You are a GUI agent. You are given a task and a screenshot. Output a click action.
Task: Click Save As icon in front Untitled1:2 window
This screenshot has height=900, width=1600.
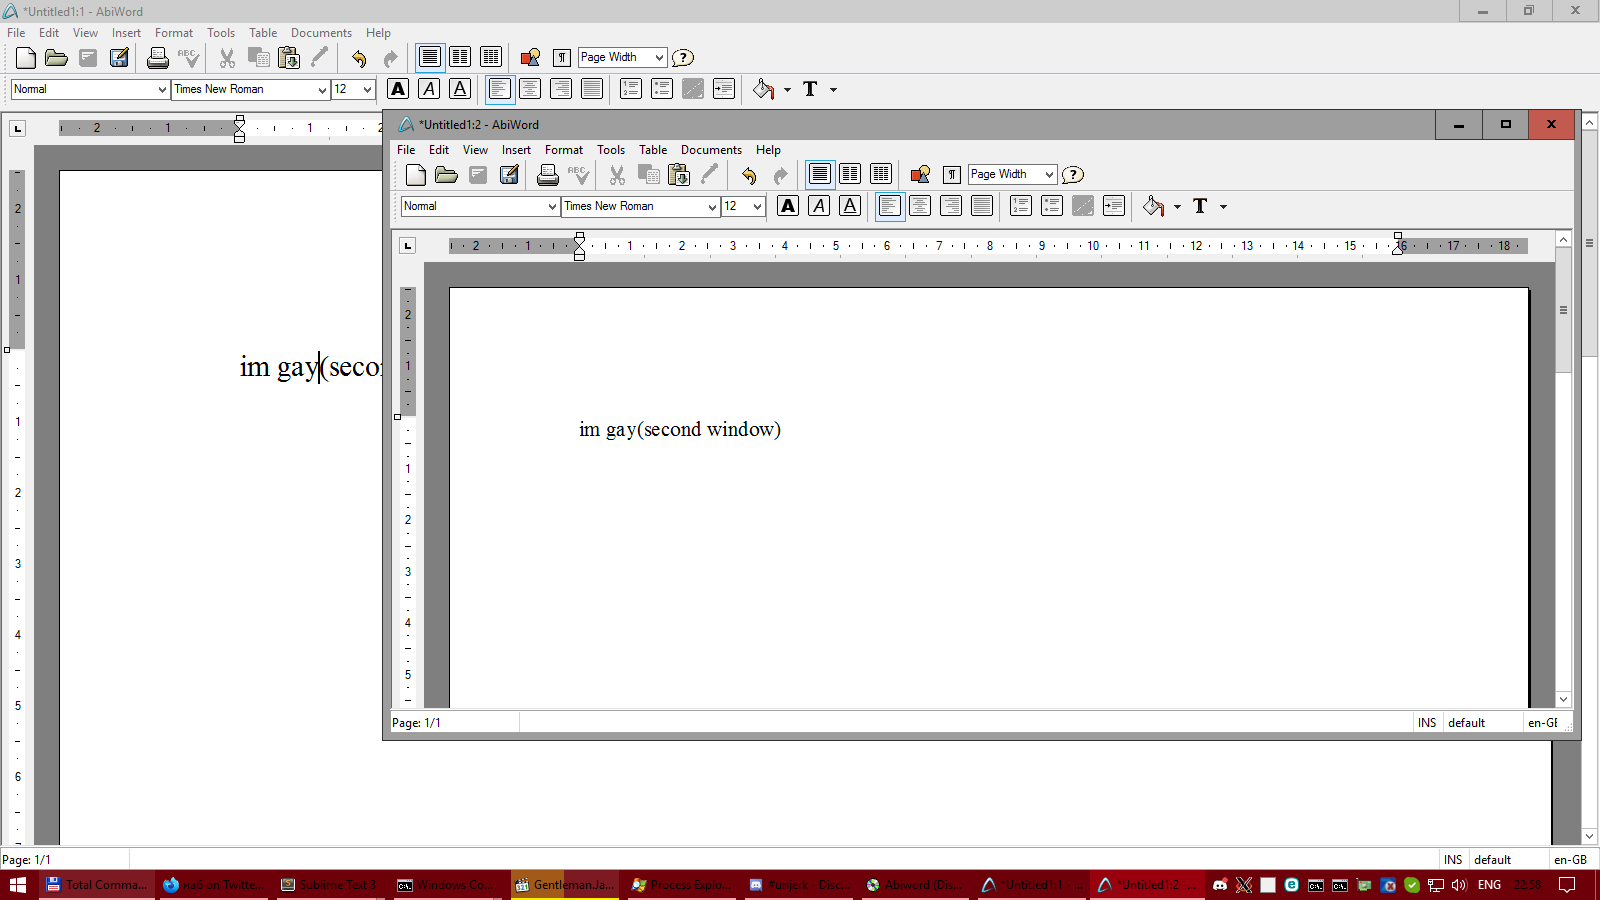click(x=509, y=175)
